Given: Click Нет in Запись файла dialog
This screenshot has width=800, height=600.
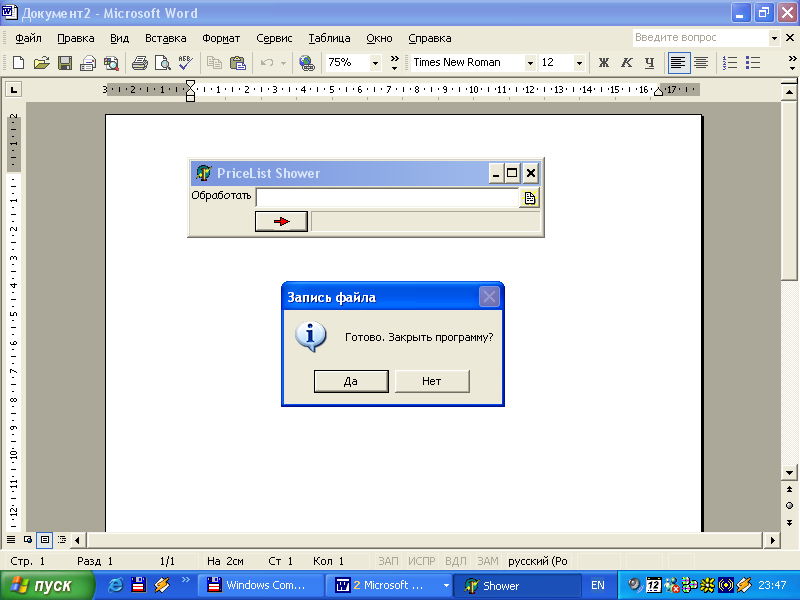Looking at the screenshot, I should coord(432,381).
